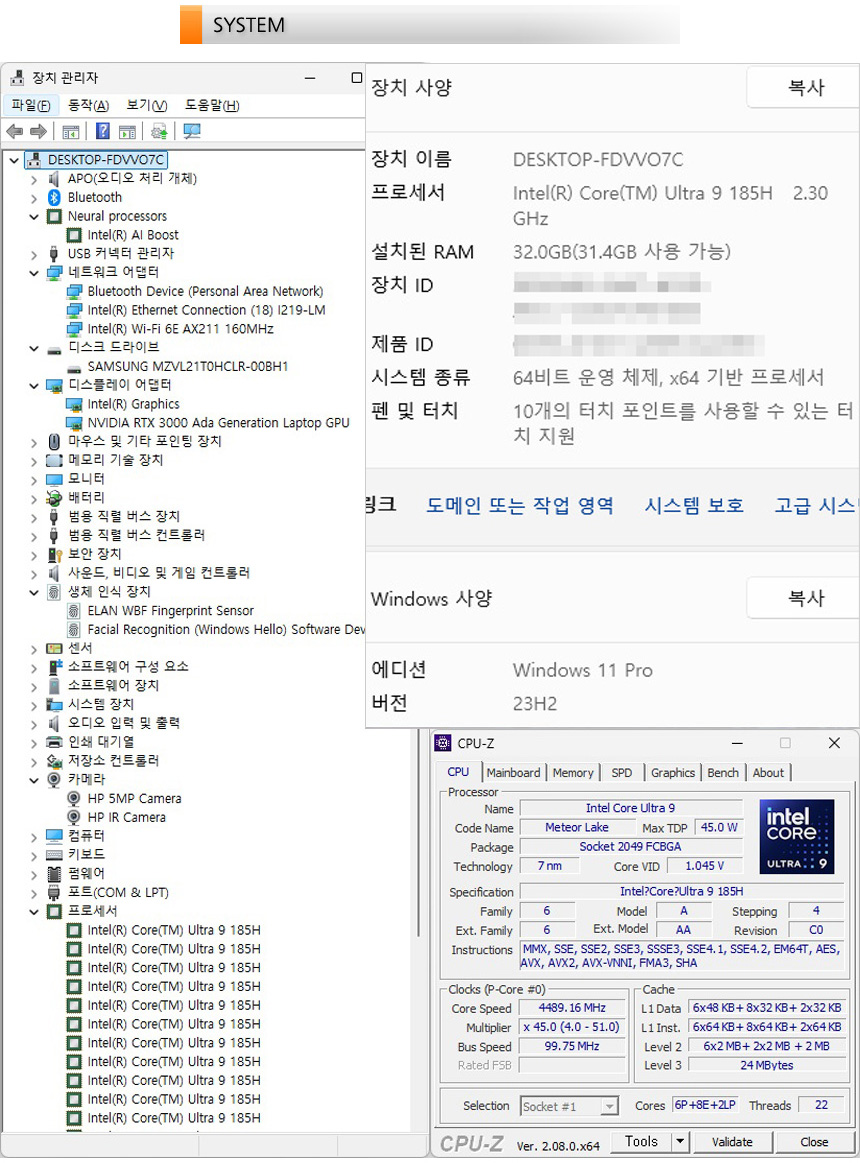Click the Intel Core Ultra 9 logo in CPU-Z
This screenshot has height=1163, width=860.
pos(796,836)
